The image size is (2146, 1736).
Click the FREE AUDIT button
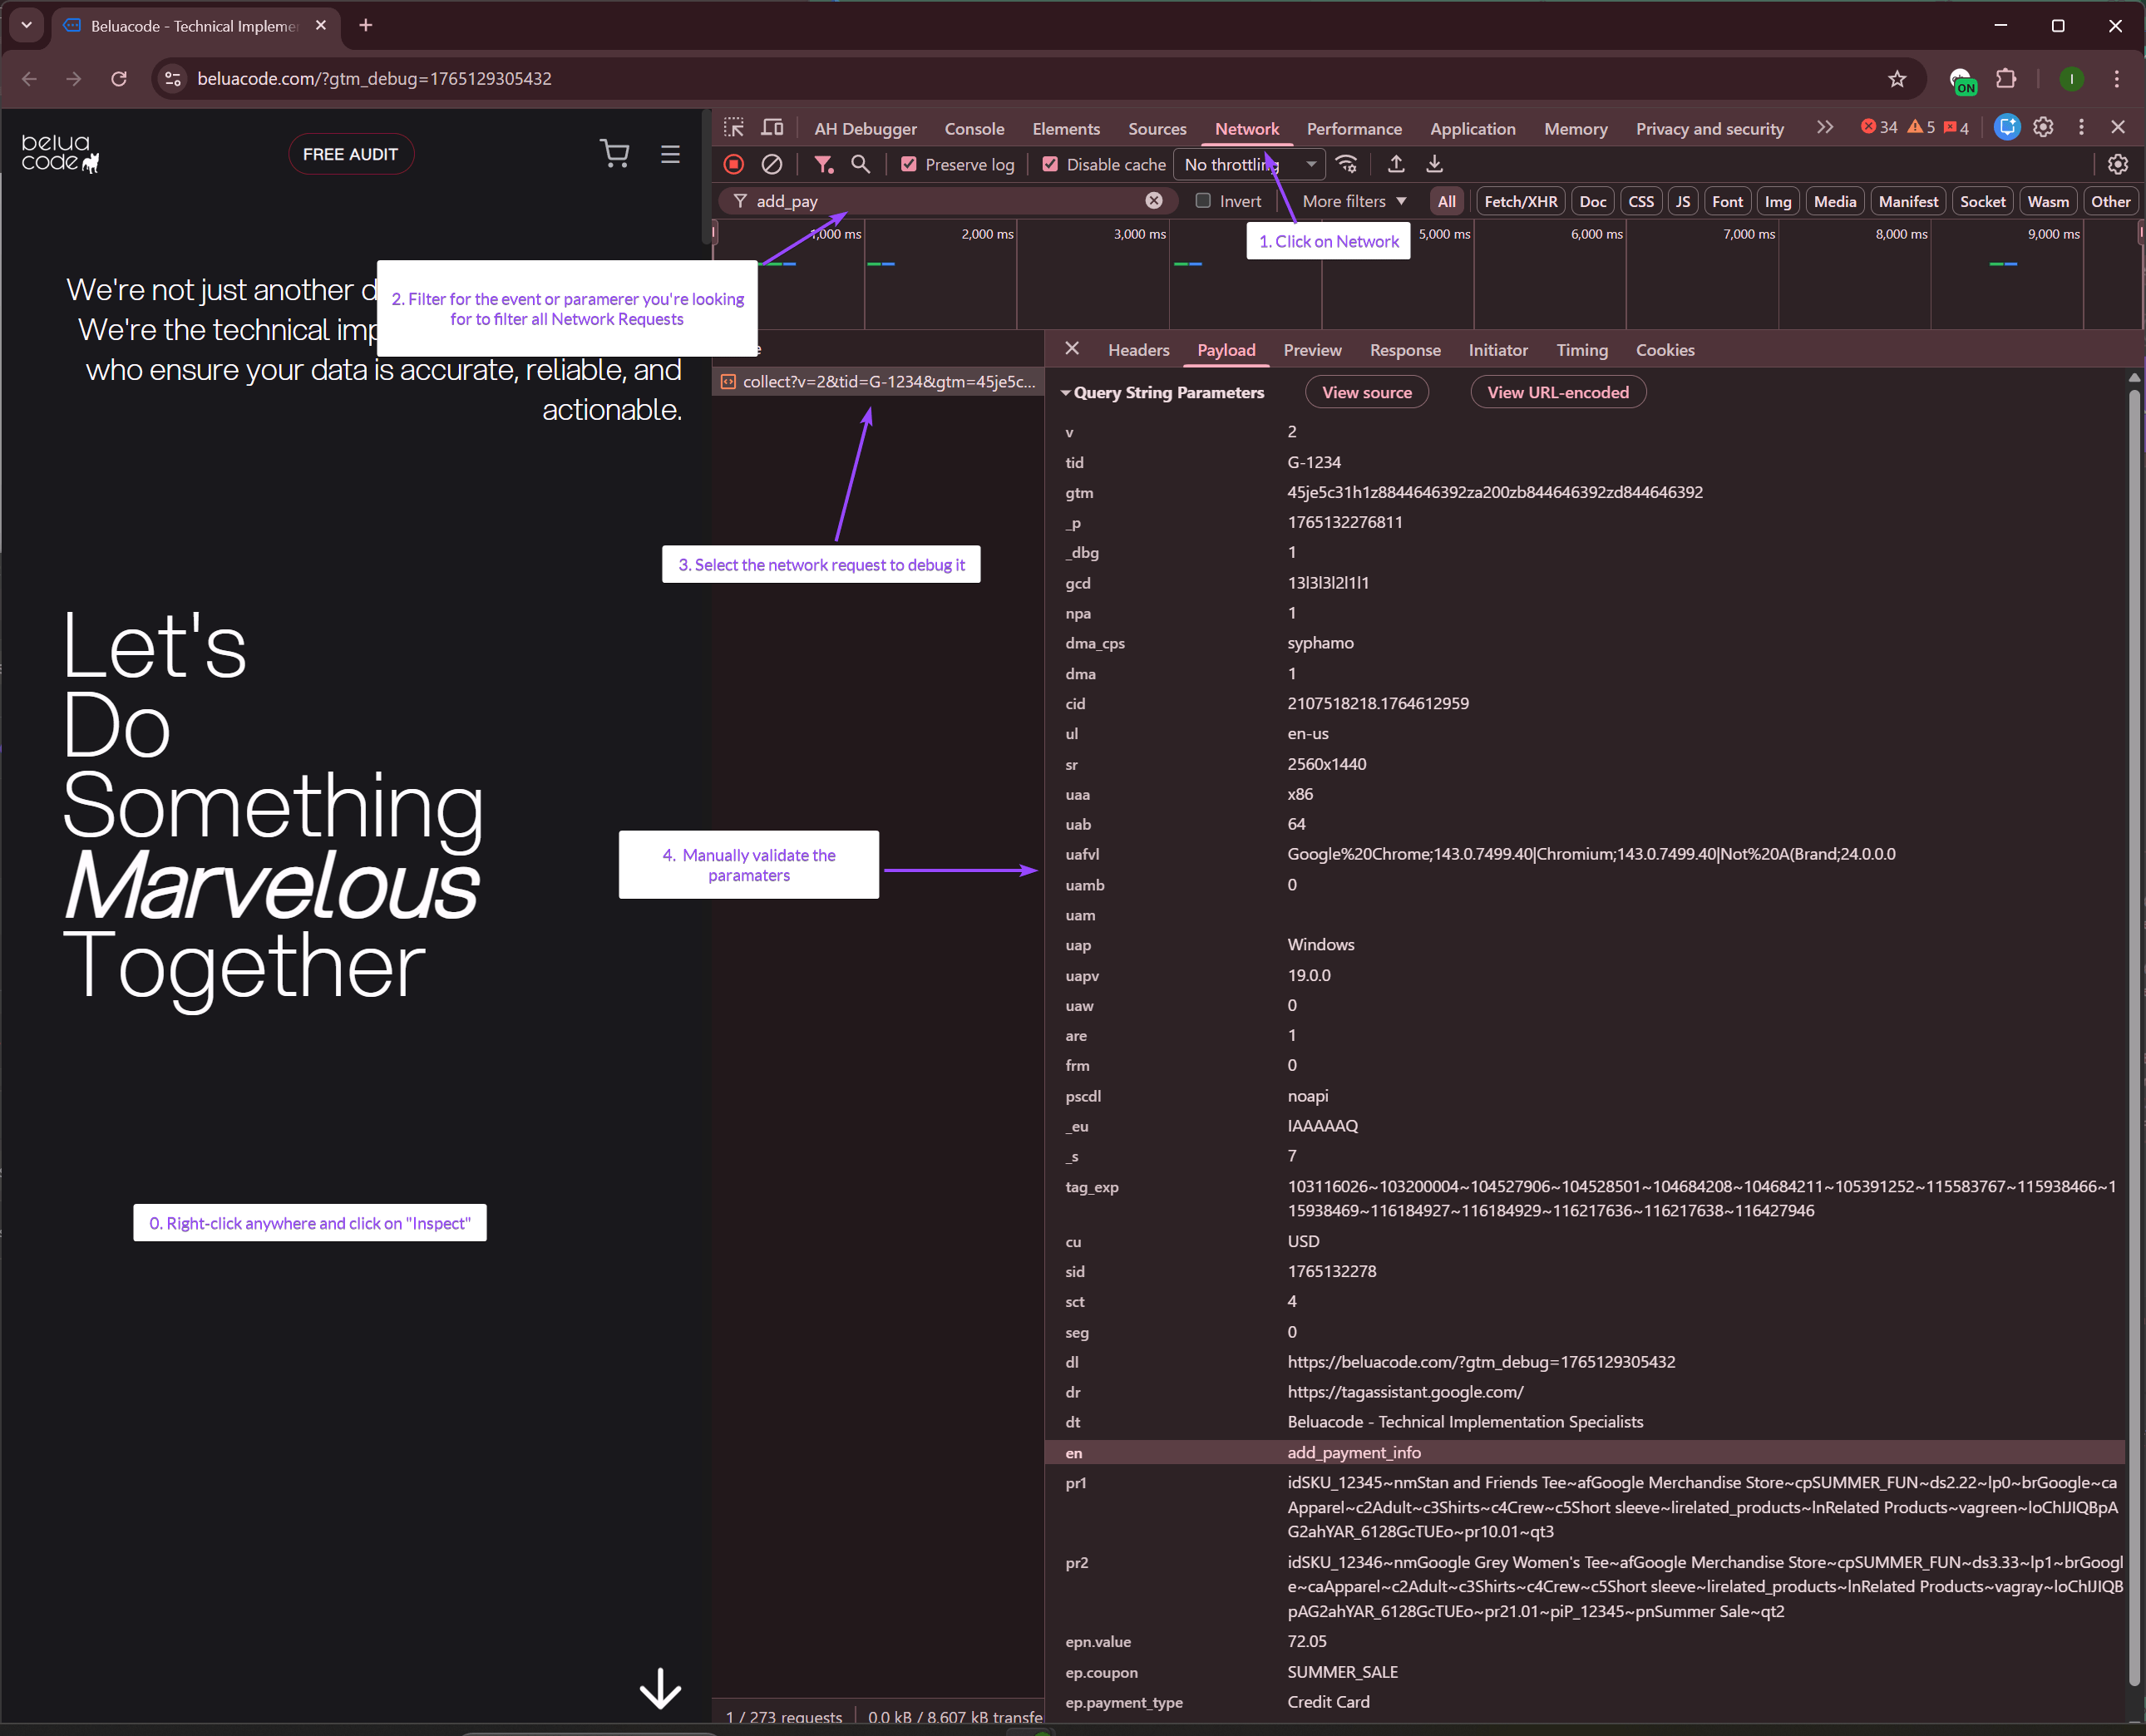pyautogui.click(x=350, y=154)
